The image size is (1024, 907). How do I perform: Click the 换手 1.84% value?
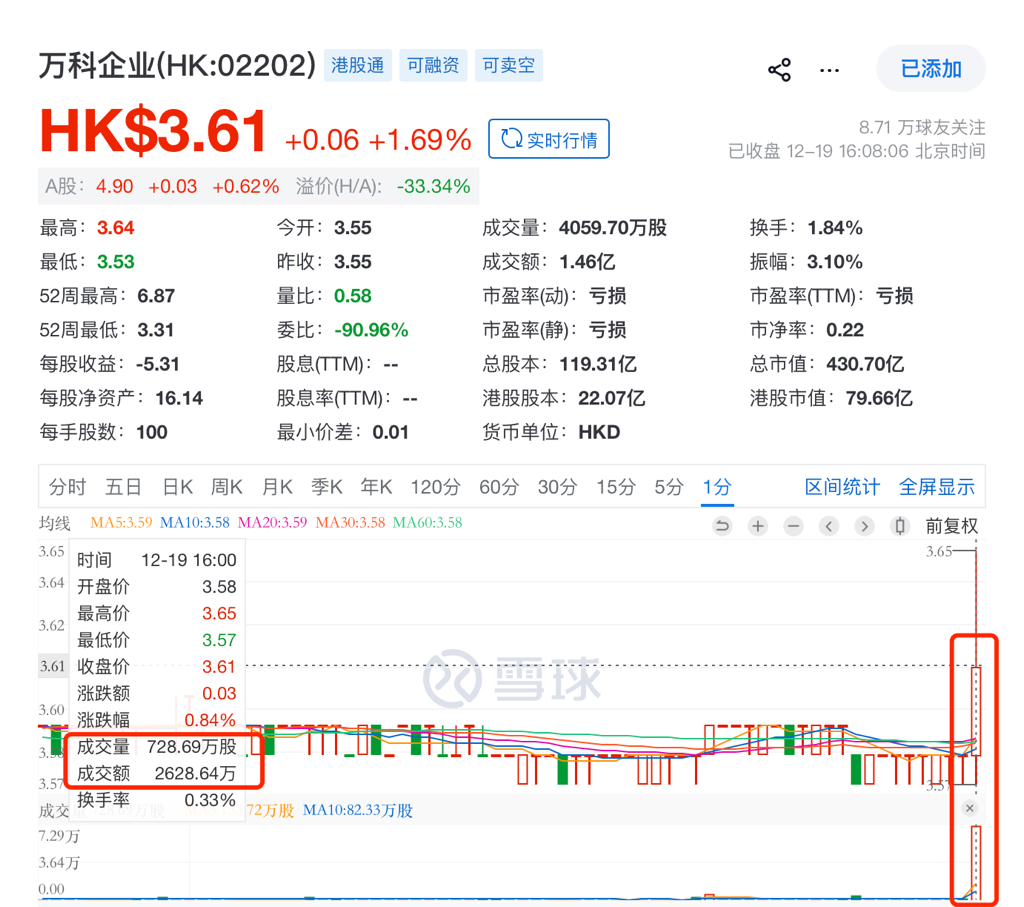(x=835, y=228)
